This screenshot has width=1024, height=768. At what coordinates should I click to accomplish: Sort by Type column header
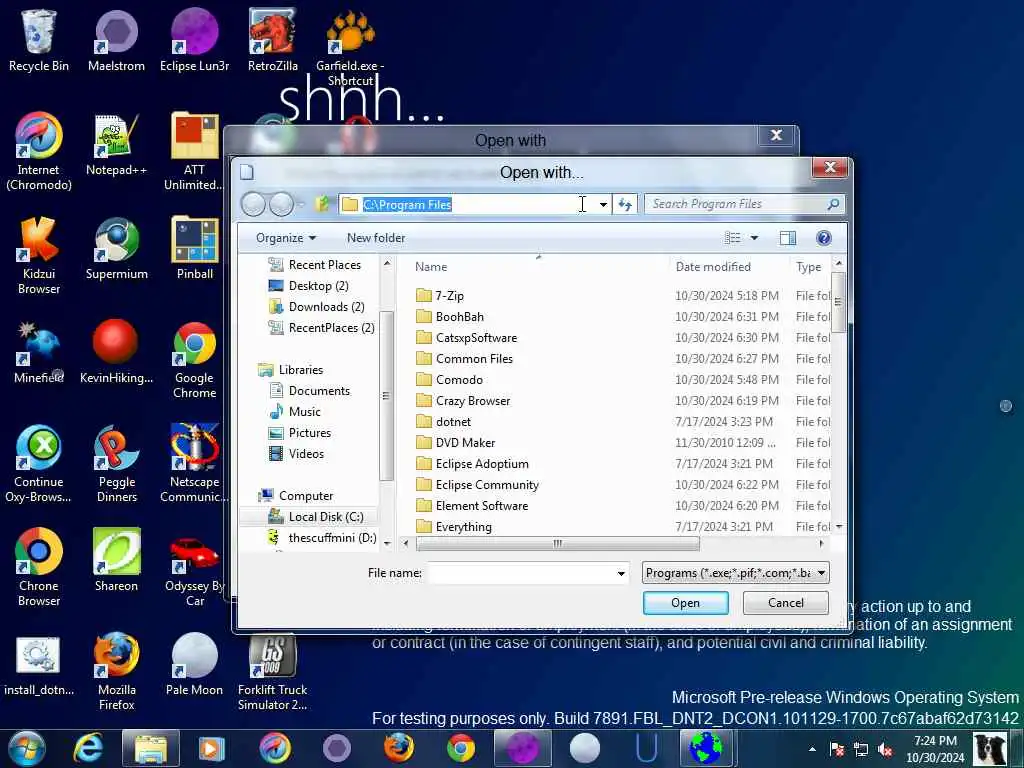[808, 266]
